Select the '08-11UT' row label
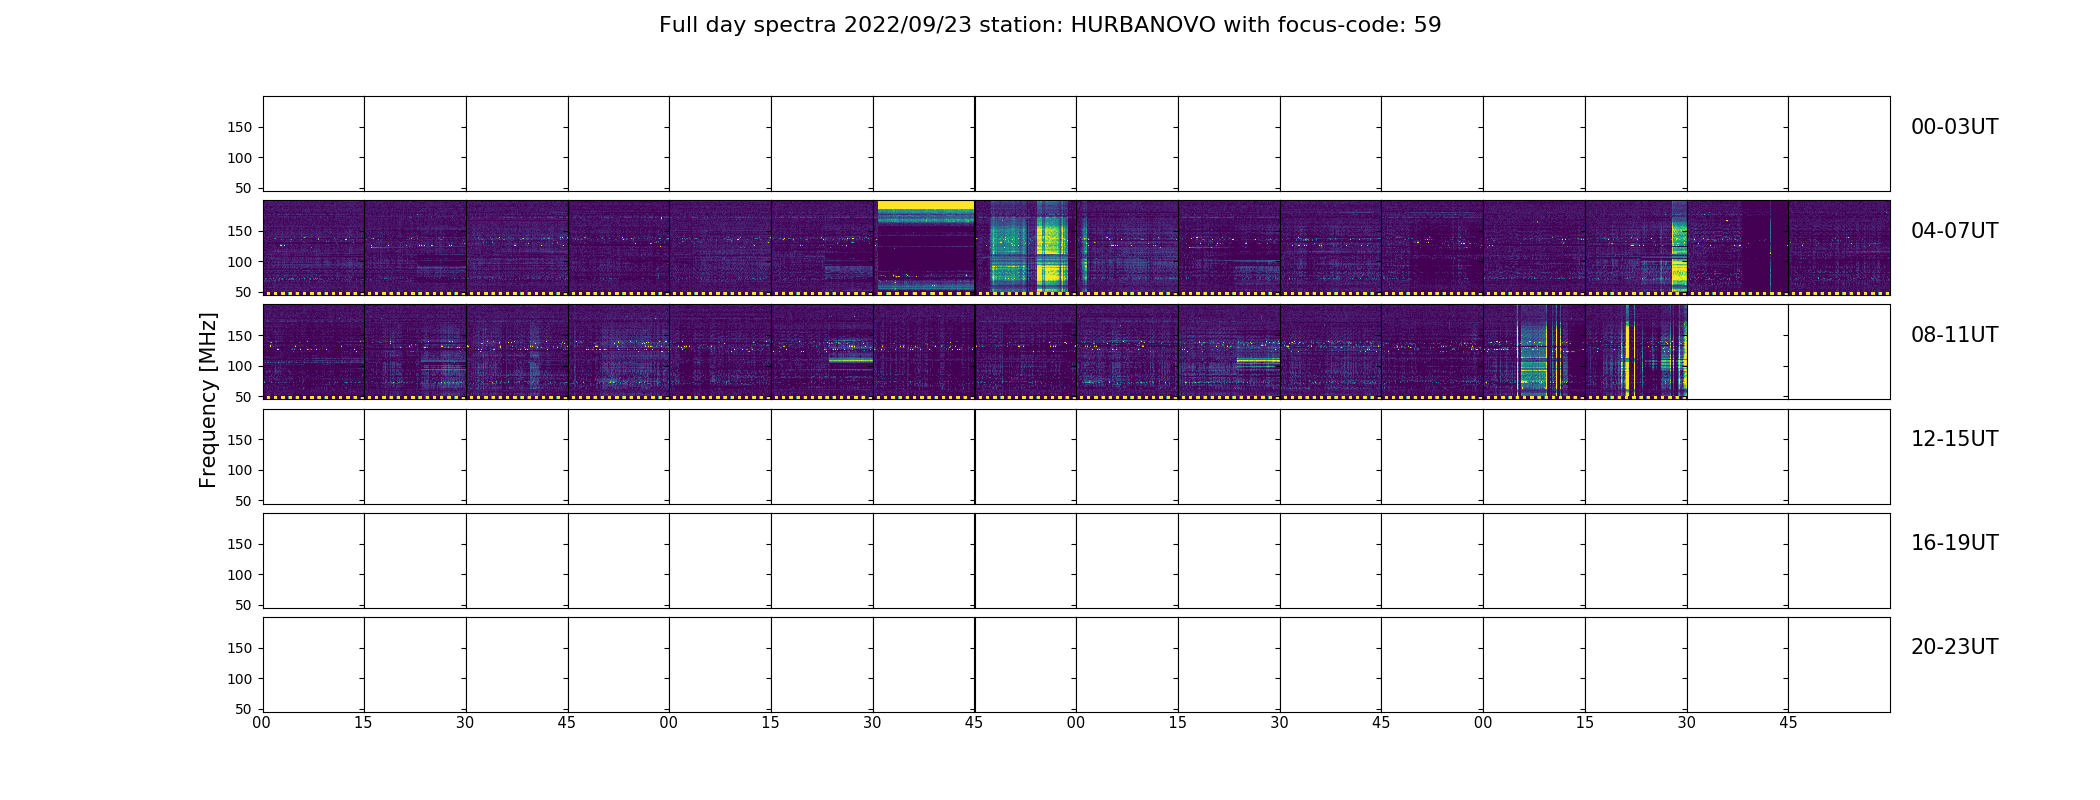 pyautogui.click(x=1954, y=335)
